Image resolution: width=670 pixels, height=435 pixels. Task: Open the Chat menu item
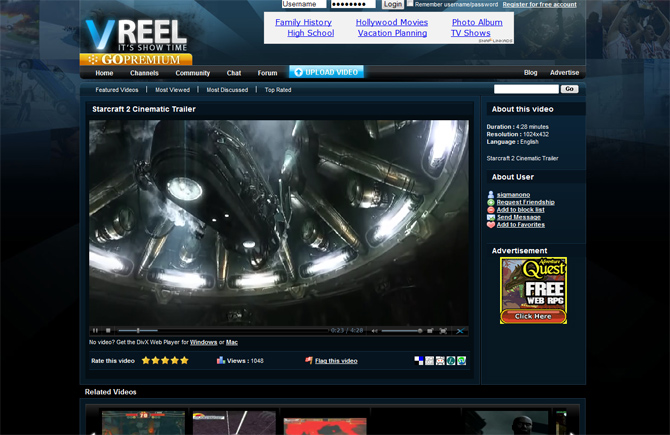[234, 73]
